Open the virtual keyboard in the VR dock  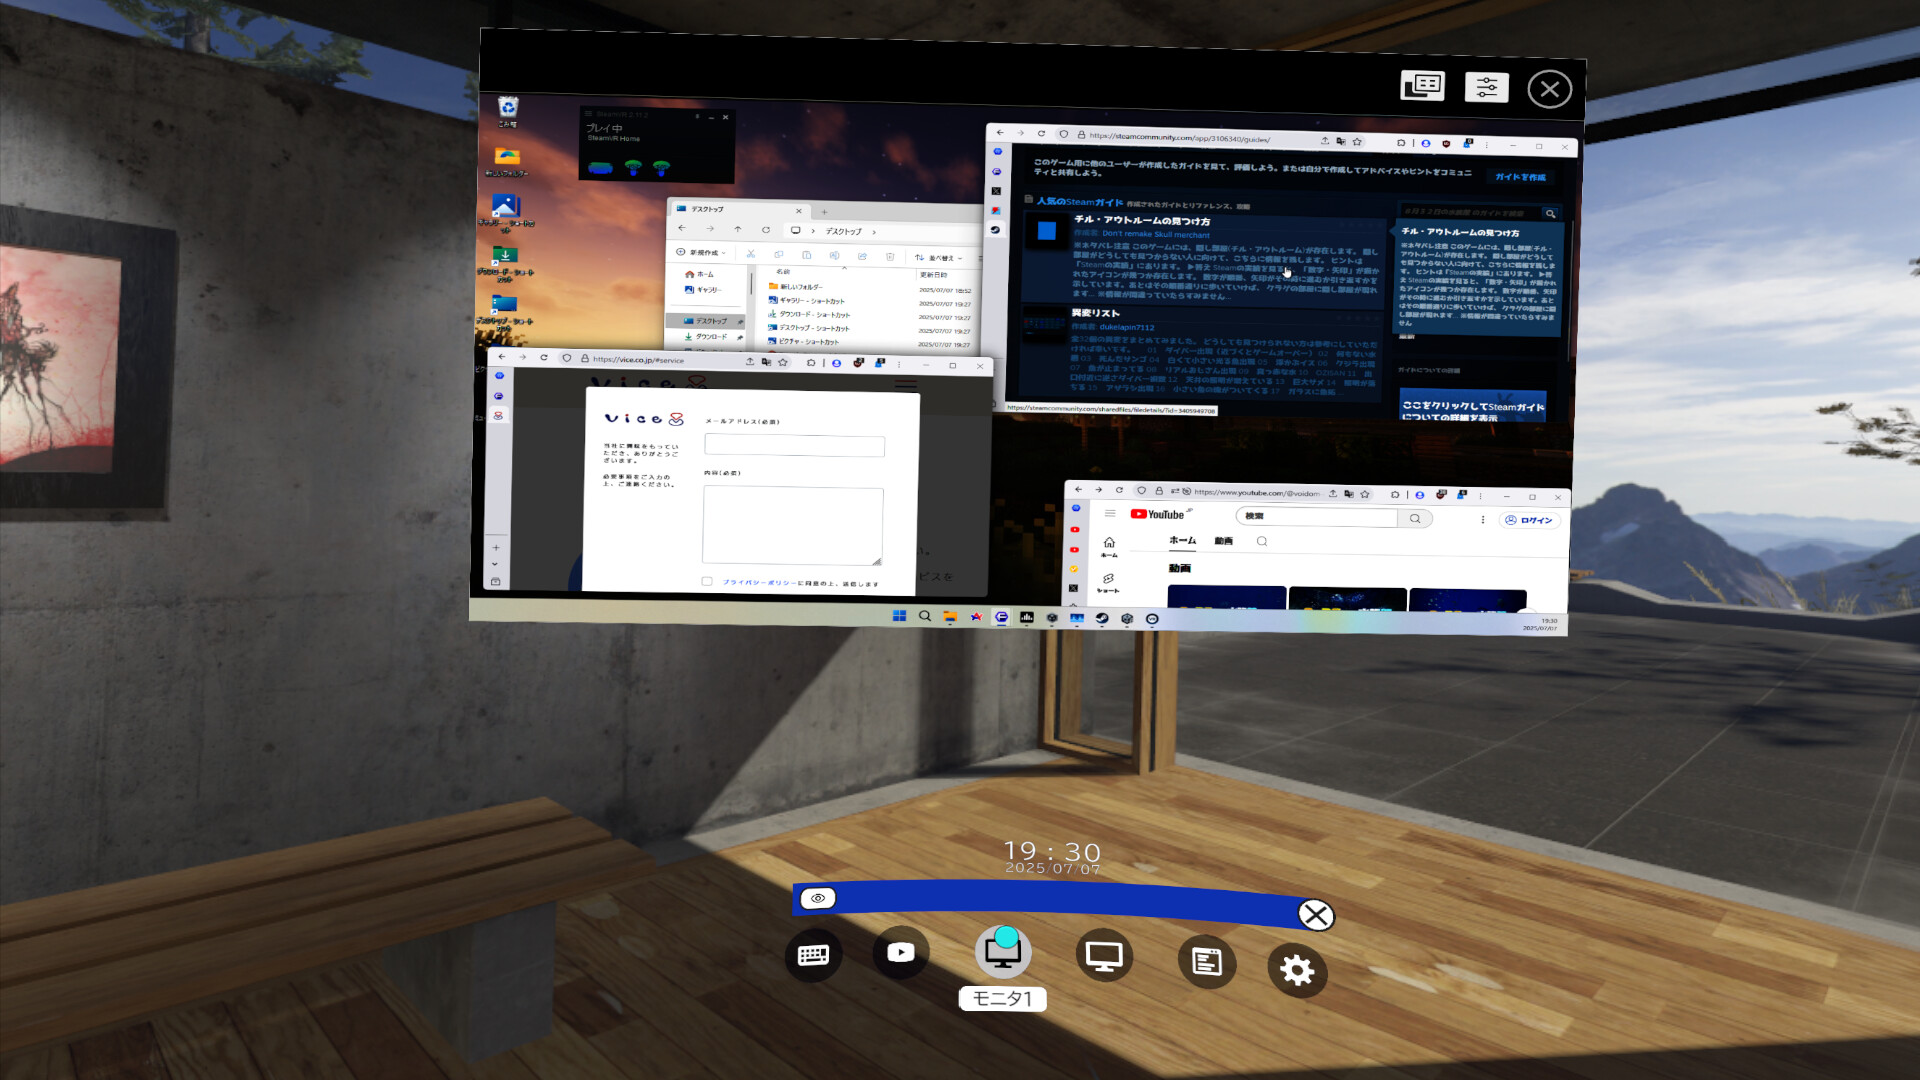[x=813, y=955]
